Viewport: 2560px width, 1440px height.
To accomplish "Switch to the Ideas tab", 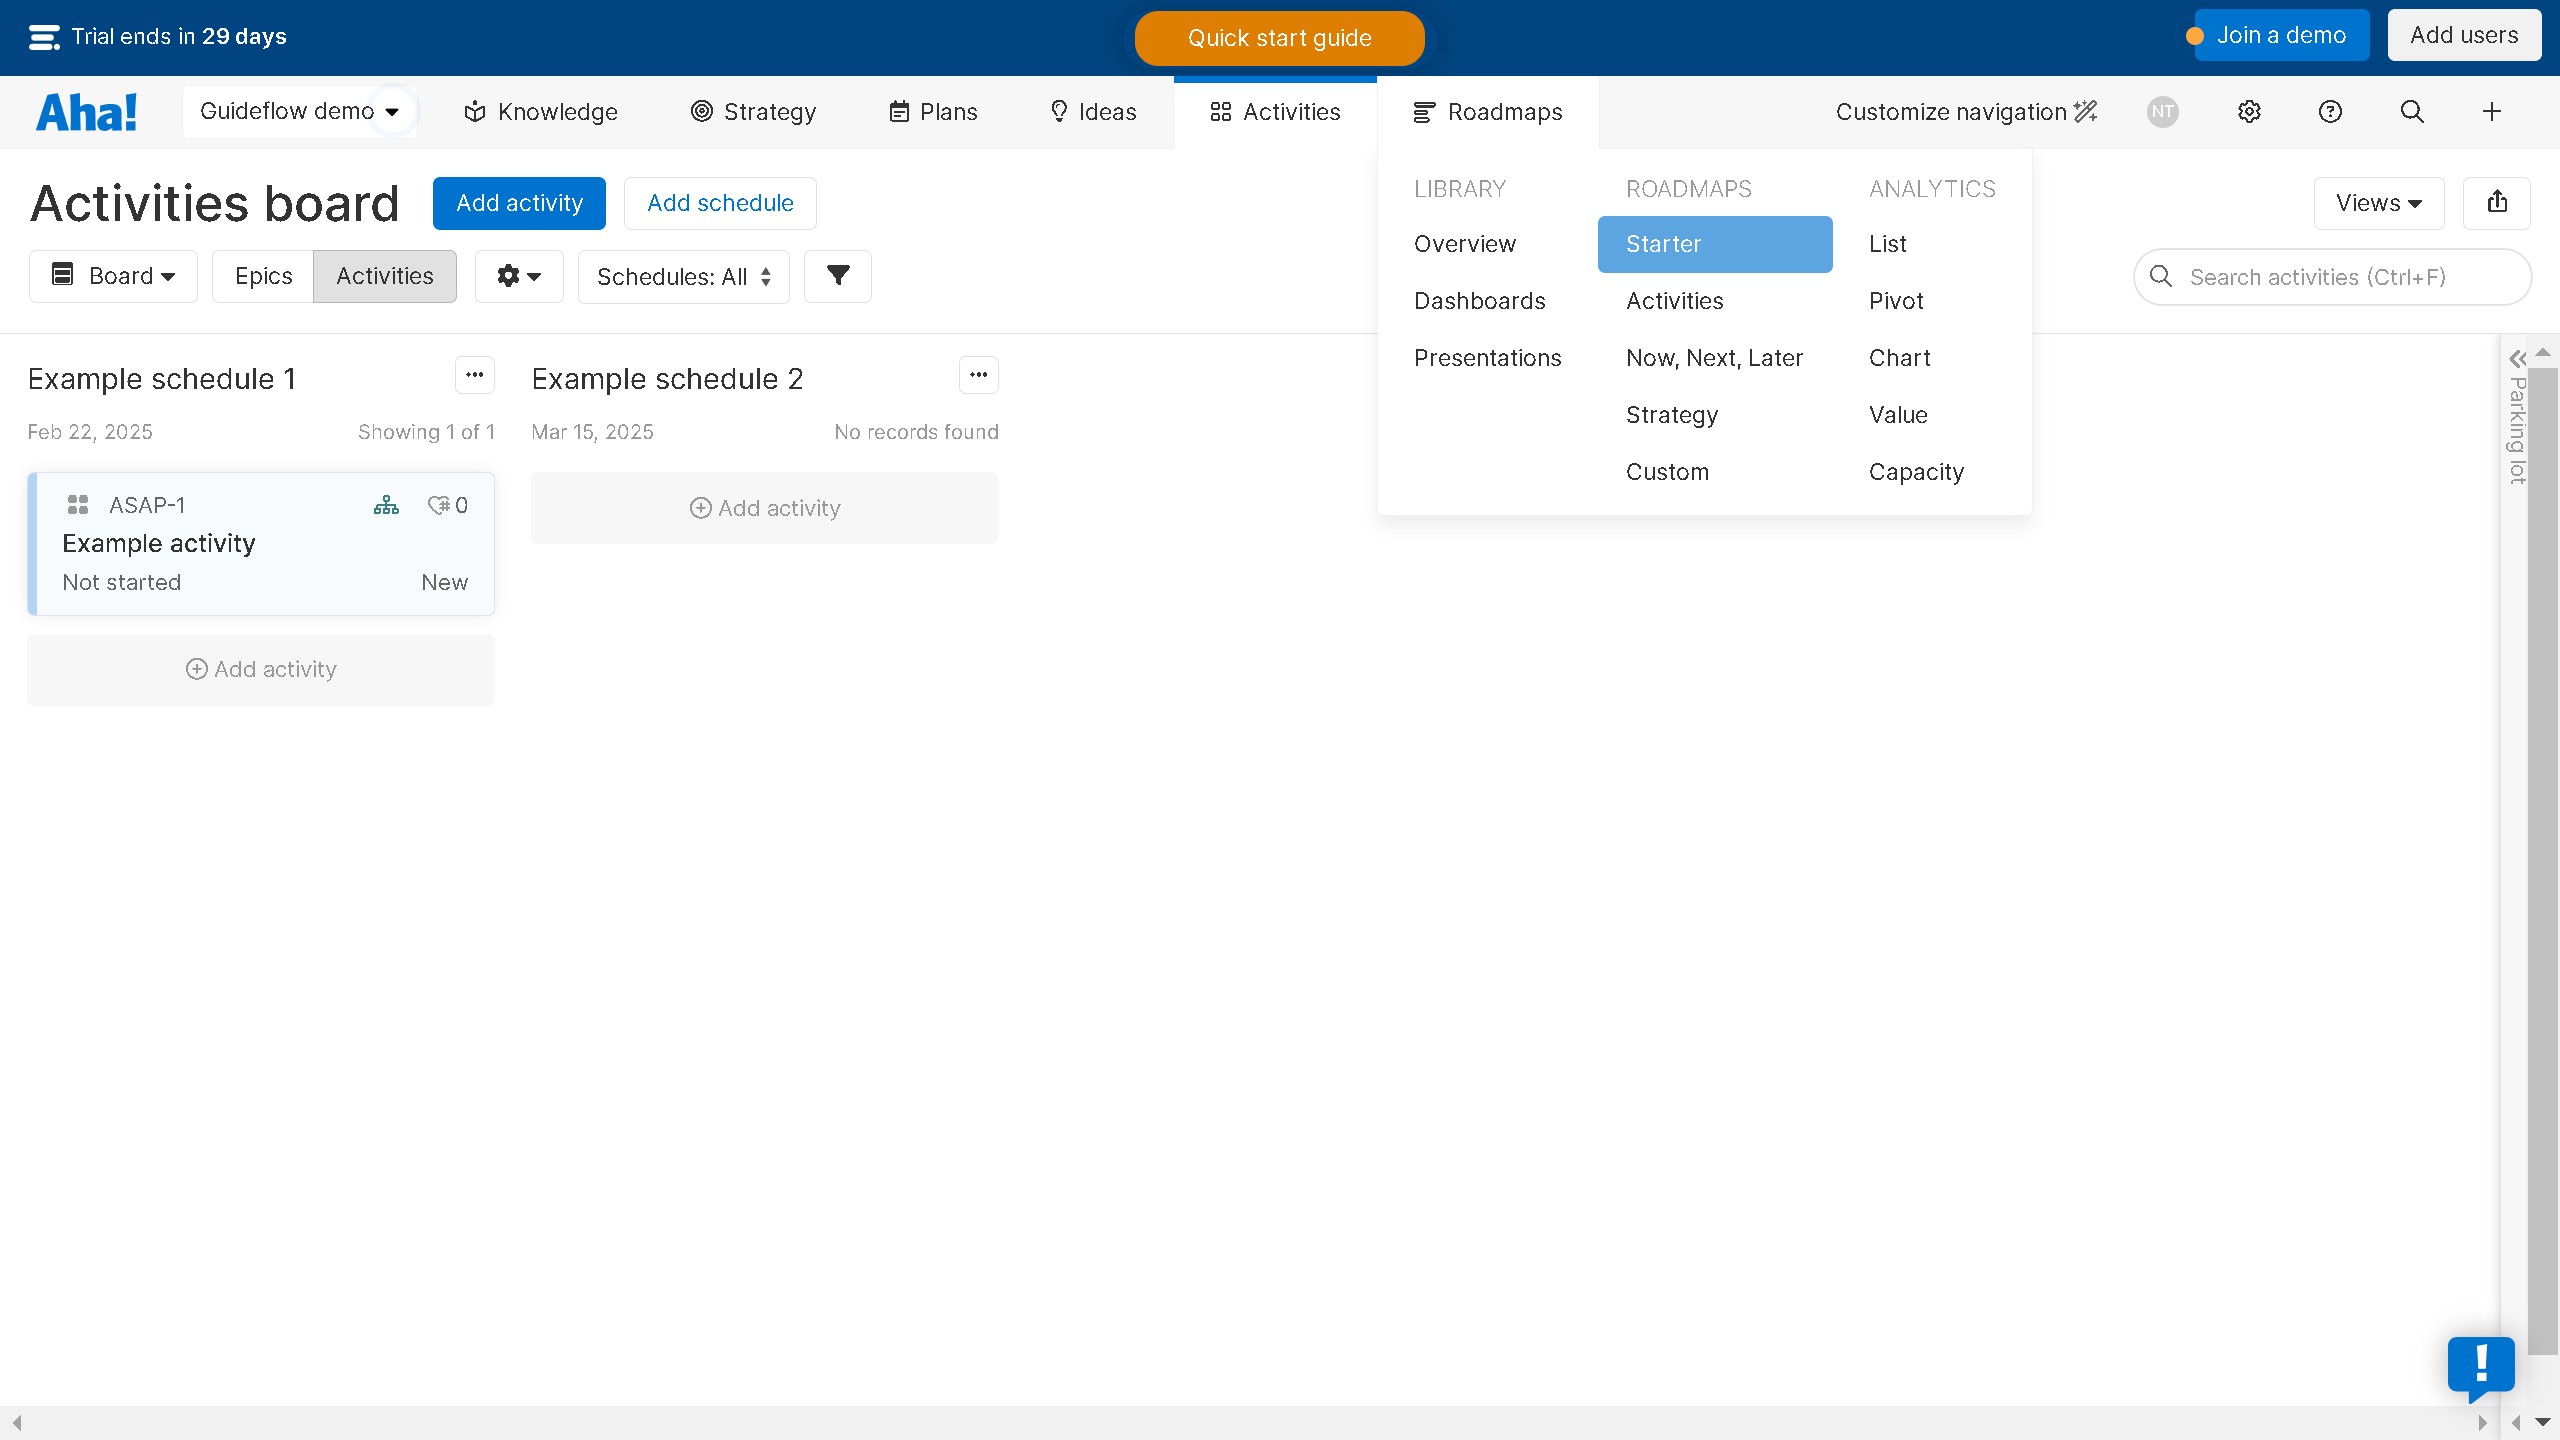I will [1091, 111].
